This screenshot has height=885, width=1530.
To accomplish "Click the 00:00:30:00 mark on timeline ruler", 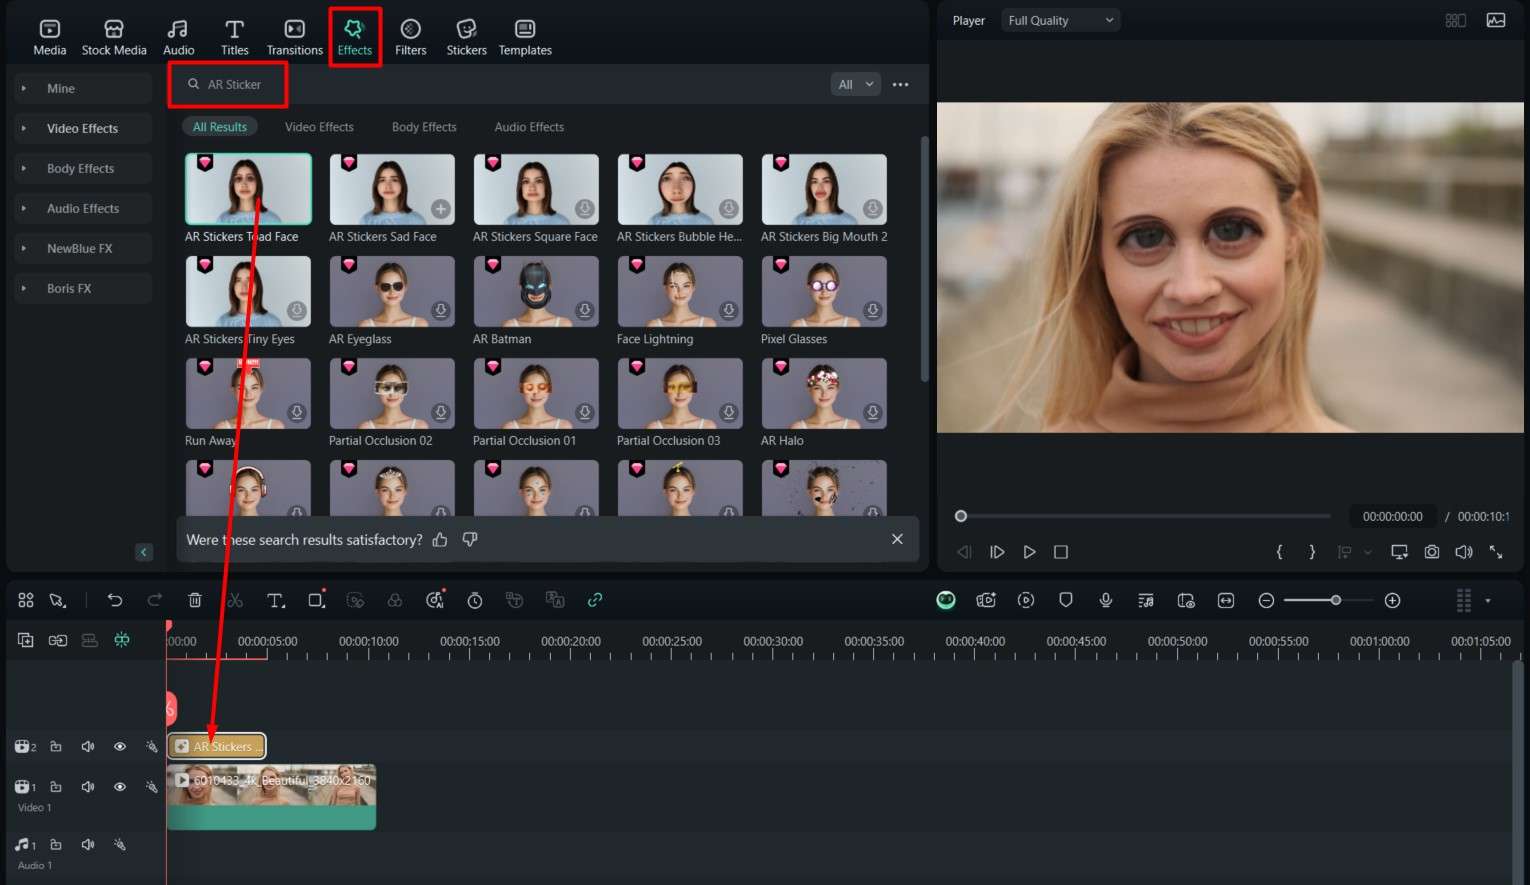I will (773, 641).
